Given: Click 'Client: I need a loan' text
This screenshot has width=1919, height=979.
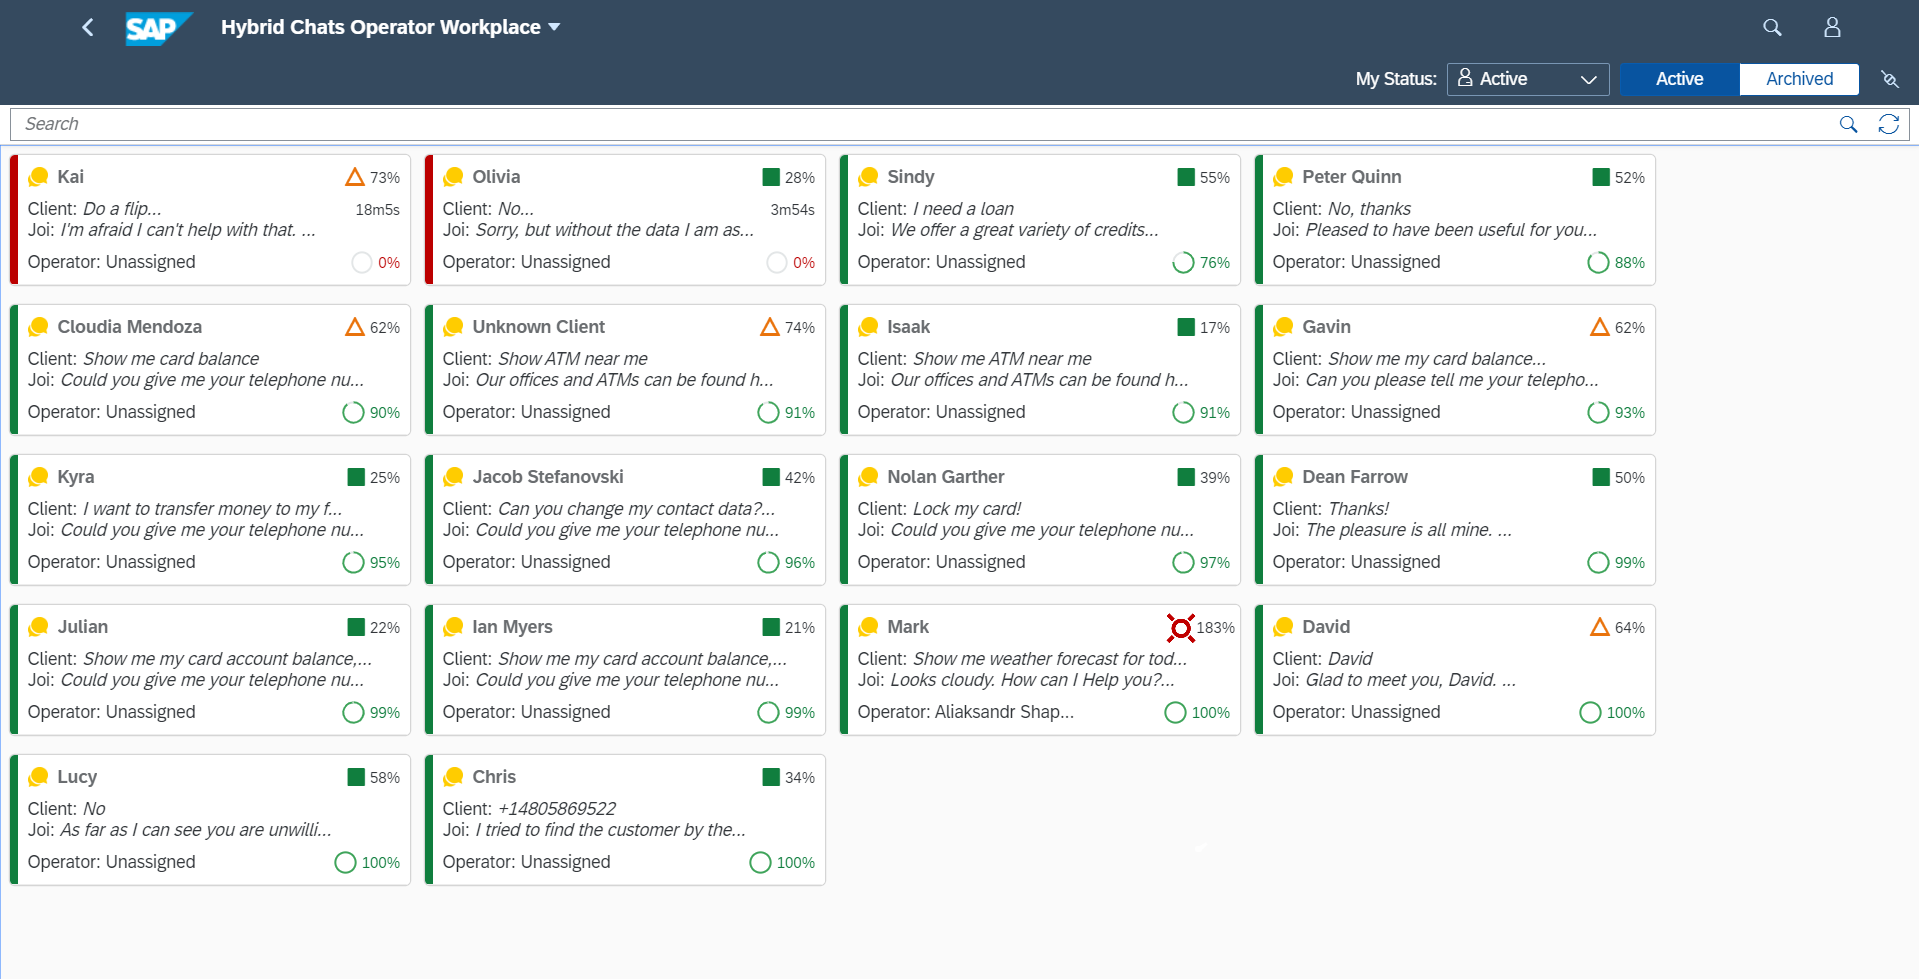Looking at the screenshot, I should click(935, 209).
